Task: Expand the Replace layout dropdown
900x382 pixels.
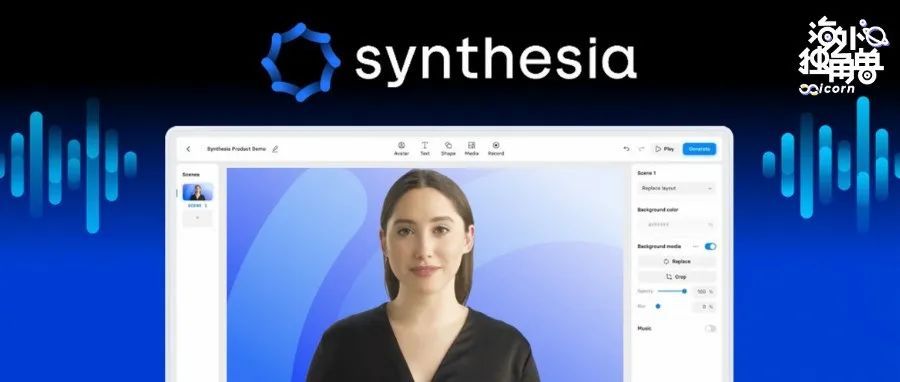Action: (676, 188)
